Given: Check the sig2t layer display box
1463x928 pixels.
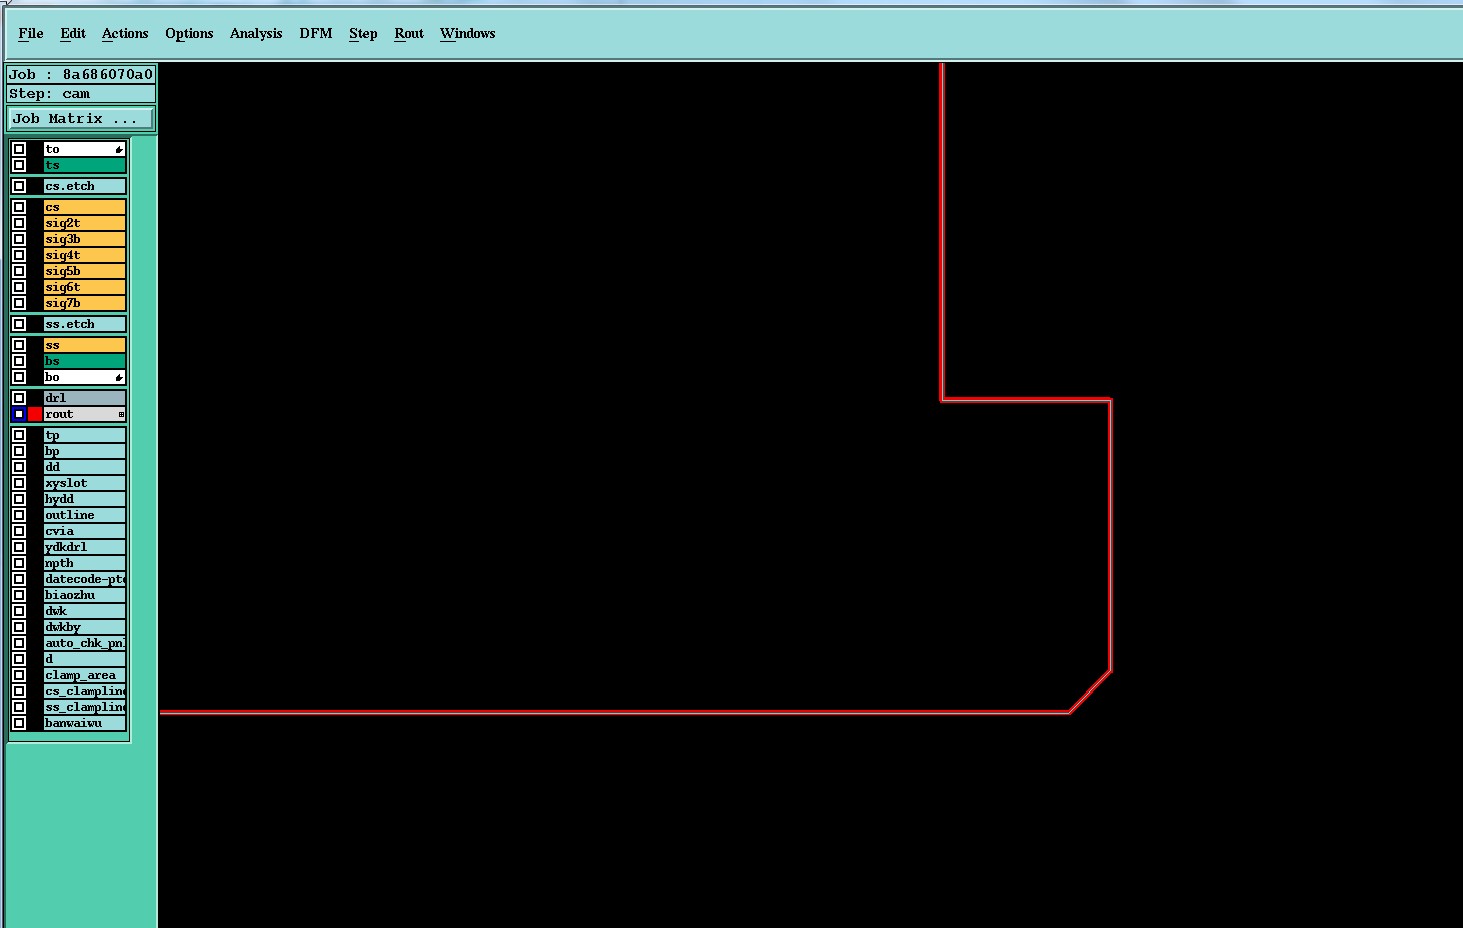Looking at the screenshot, I should [19, 223].
